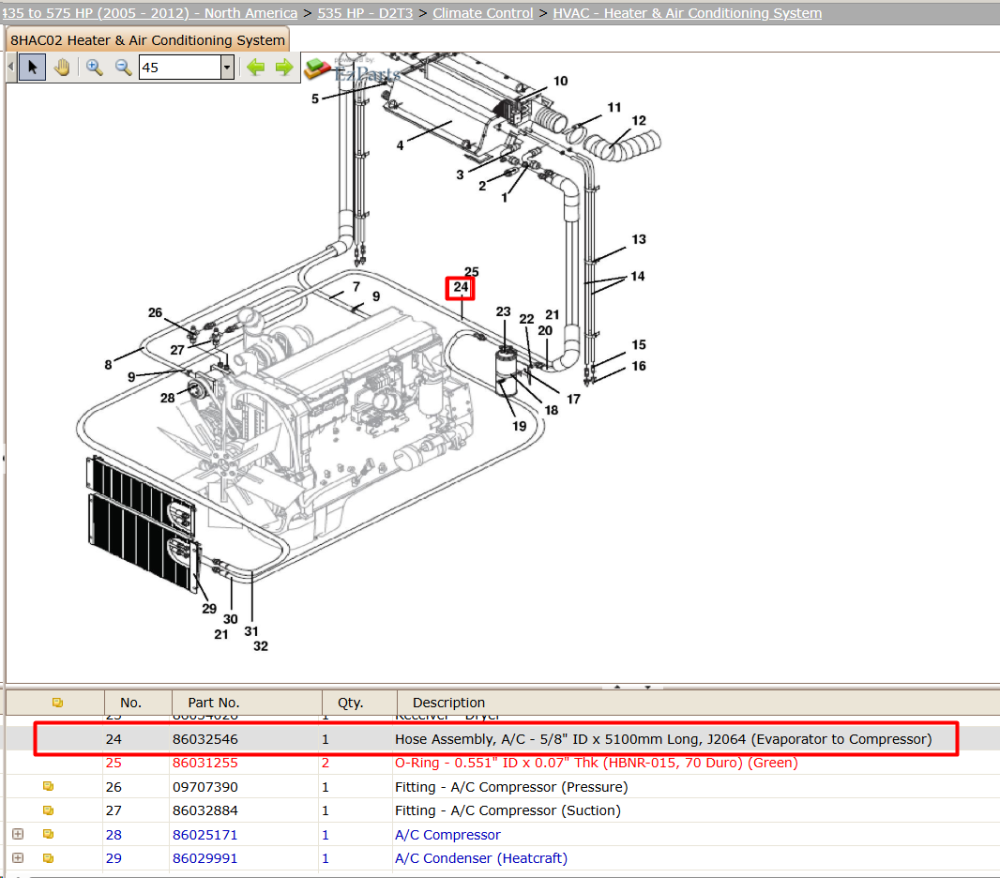Go to previous diagram with green left arrow
This screenshot has height=878, width=1000.
tap(256, 67)
